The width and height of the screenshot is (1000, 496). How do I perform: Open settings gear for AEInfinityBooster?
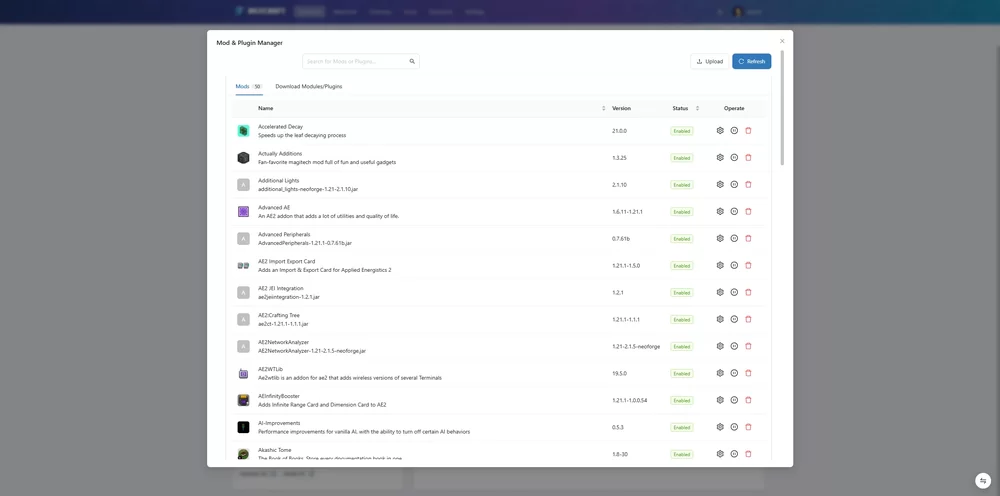(x=720, y=400)
